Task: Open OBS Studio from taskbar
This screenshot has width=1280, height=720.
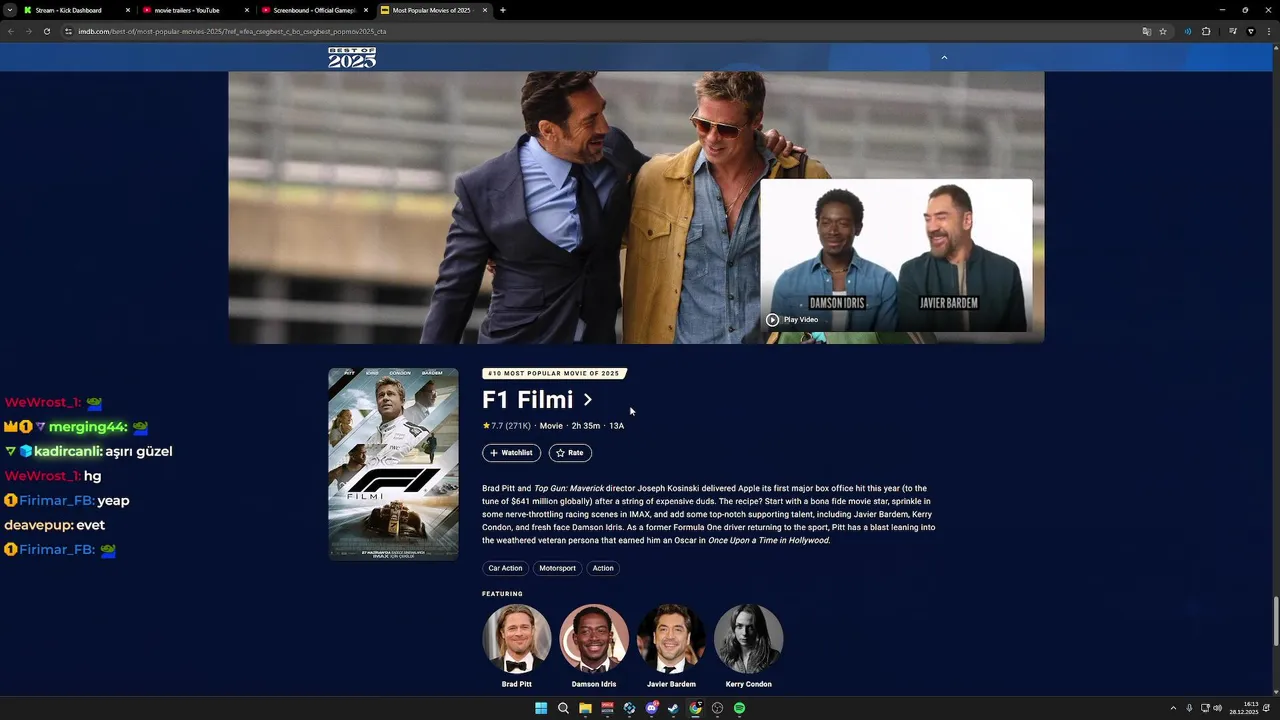Action: click(717, 708)
